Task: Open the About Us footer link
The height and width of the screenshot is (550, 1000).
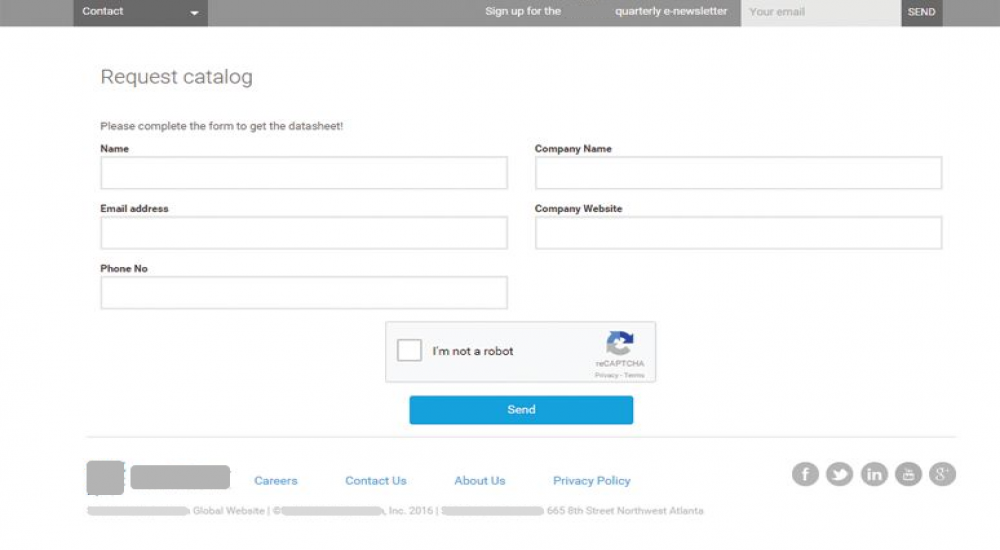Action: pyautogui.click(x=480, y=481)
